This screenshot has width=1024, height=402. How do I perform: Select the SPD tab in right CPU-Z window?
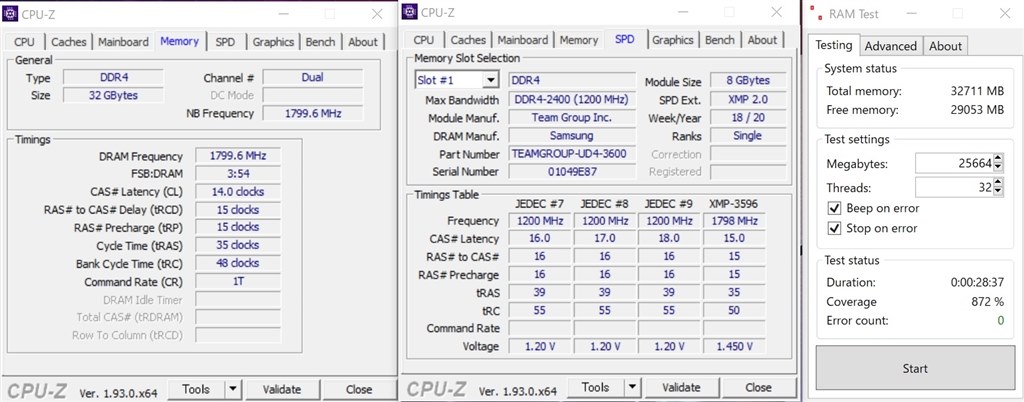pos(625,39)
